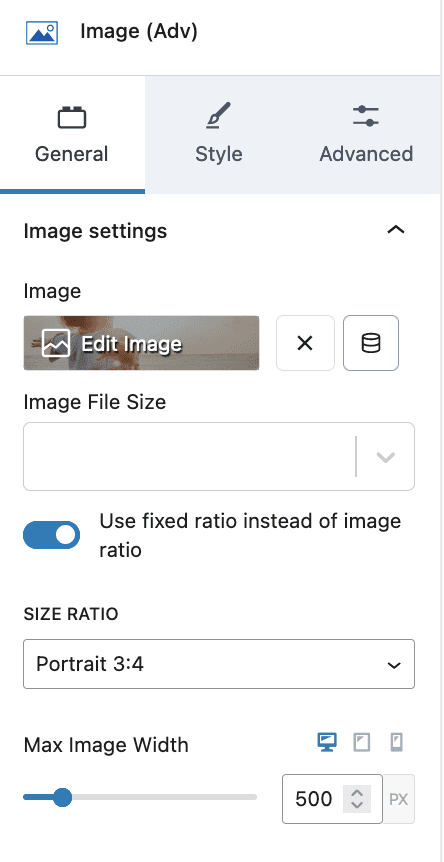Open the Image File Size dropdown

click(x=219, y=456)
